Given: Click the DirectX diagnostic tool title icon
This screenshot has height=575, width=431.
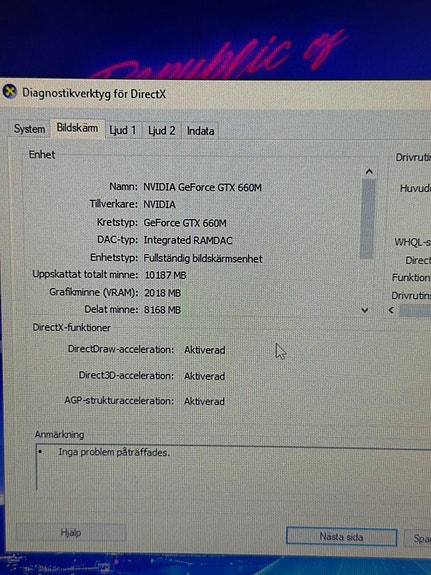Looking at the screenshot, I should click(10, 92).
